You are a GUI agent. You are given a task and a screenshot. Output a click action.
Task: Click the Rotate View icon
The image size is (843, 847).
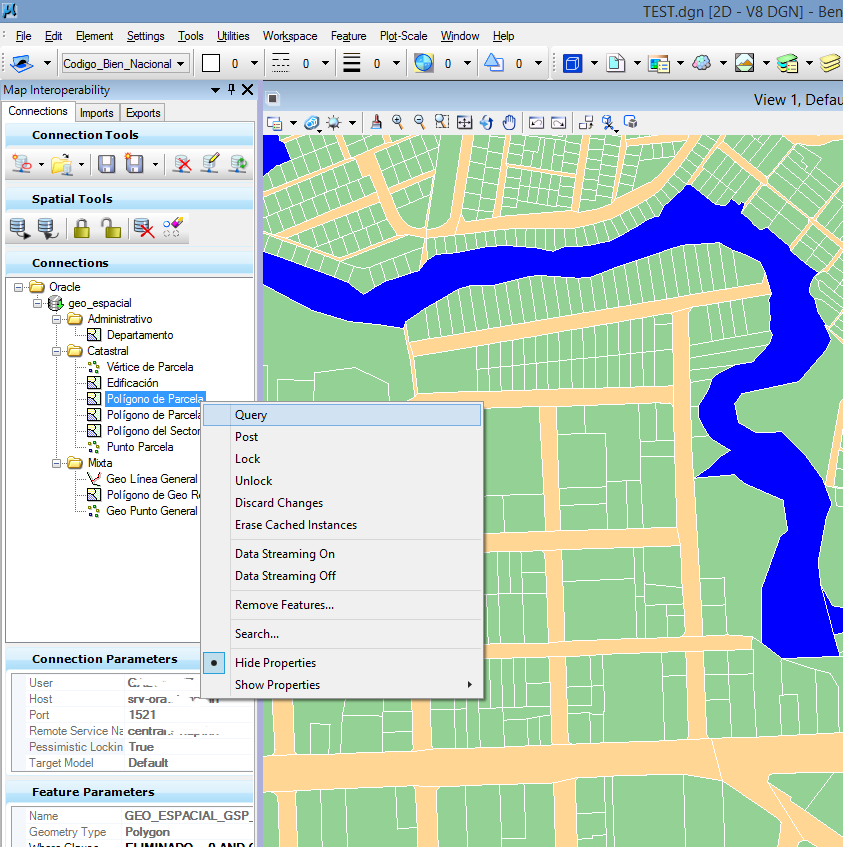coord(487,123)
